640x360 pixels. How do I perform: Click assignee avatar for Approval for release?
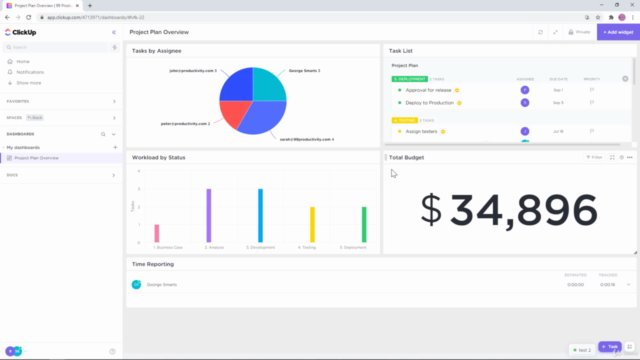click(x=525, y=90)
